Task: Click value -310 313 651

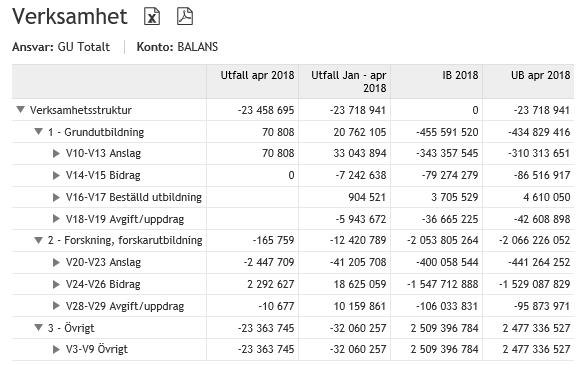Action: (x=539, y=153)
